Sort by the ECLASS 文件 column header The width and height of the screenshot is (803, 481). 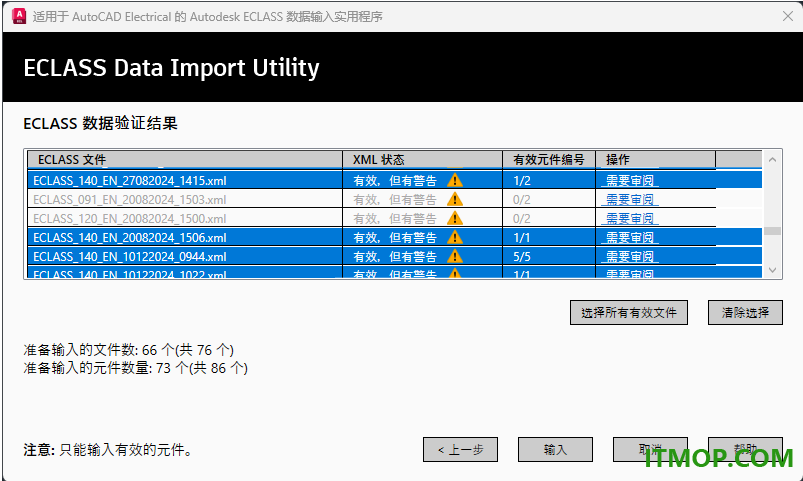185,160
